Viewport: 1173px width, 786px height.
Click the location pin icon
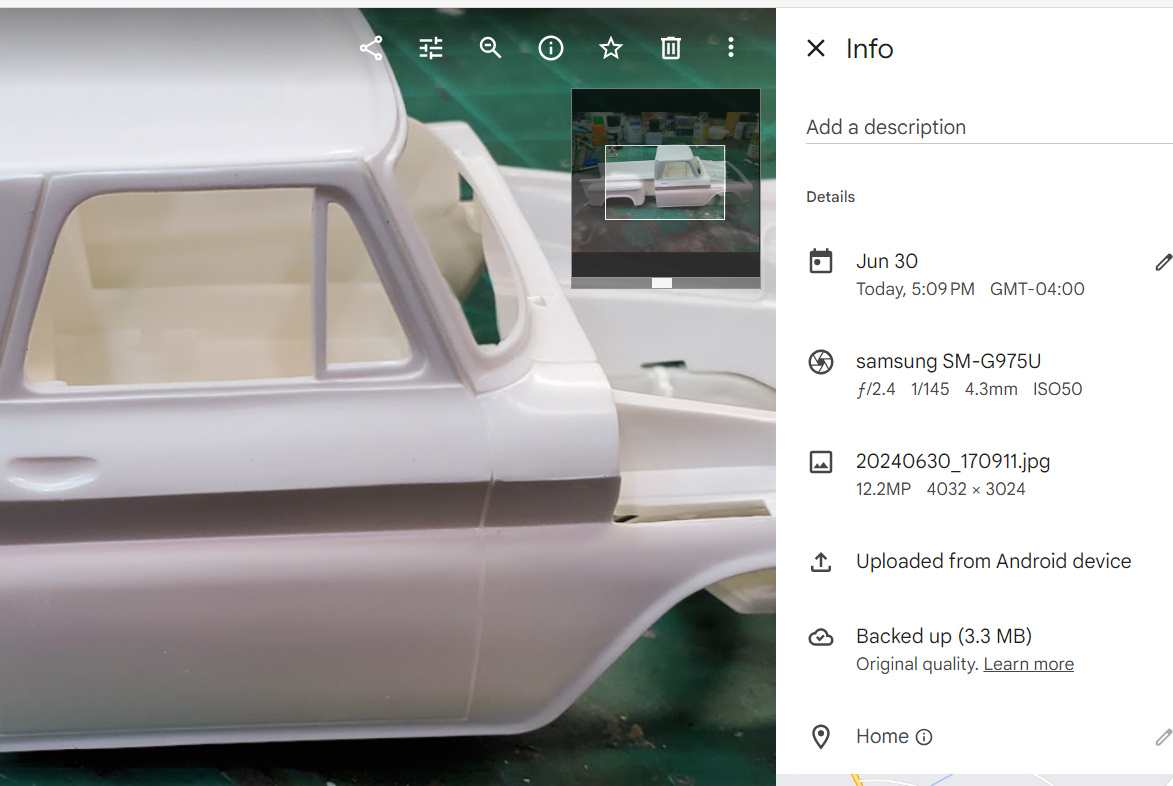coord(821,737)
